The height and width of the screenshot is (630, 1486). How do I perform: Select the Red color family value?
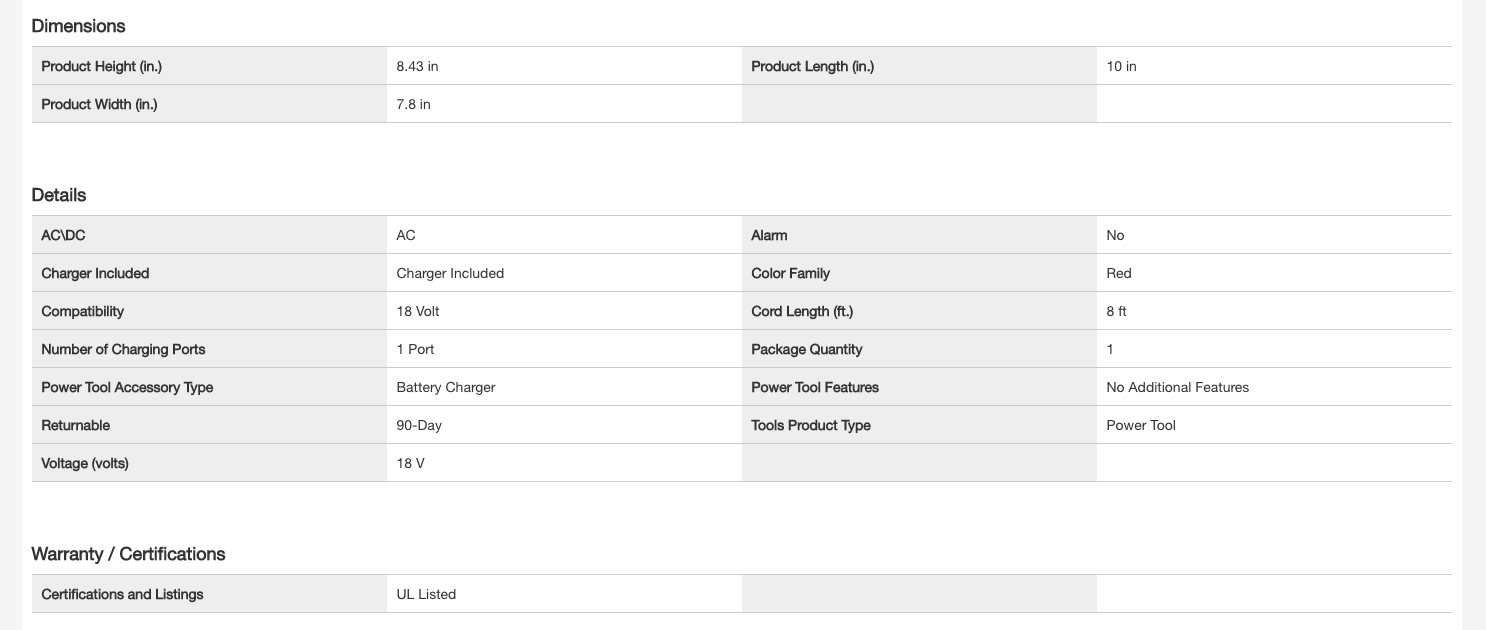click(1119, 274)
